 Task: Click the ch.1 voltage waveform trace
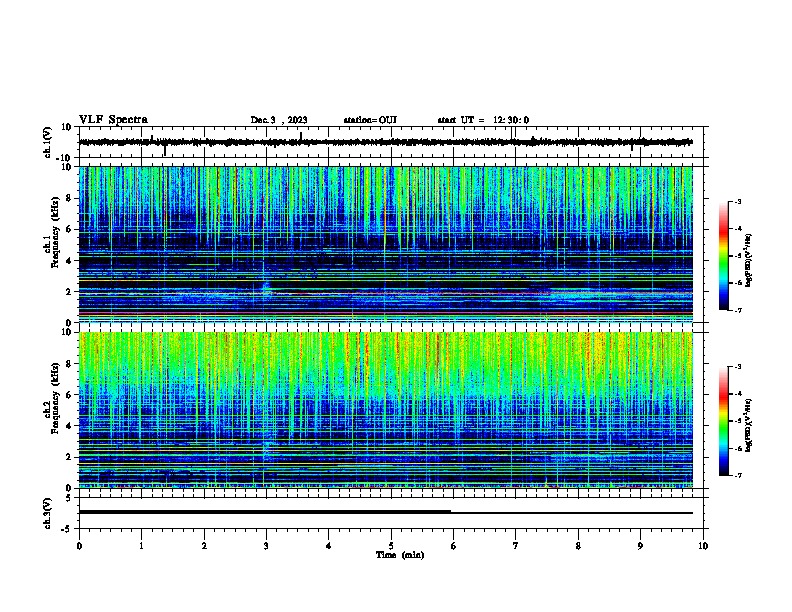[x=385, y=142]
